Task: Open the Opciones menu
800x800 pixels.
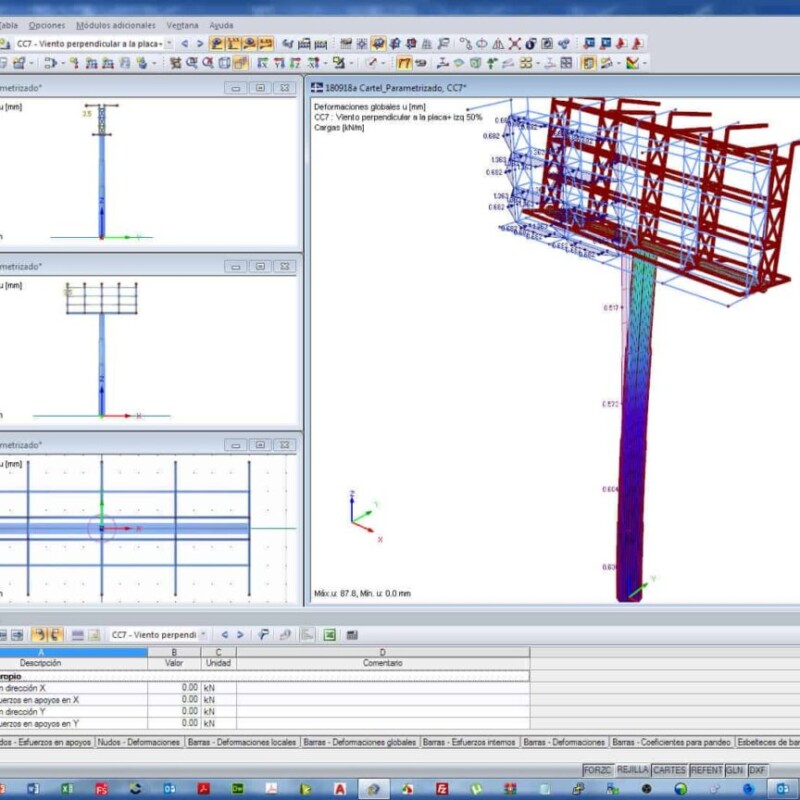Action: pyautogui.click(x=47, y=25)
